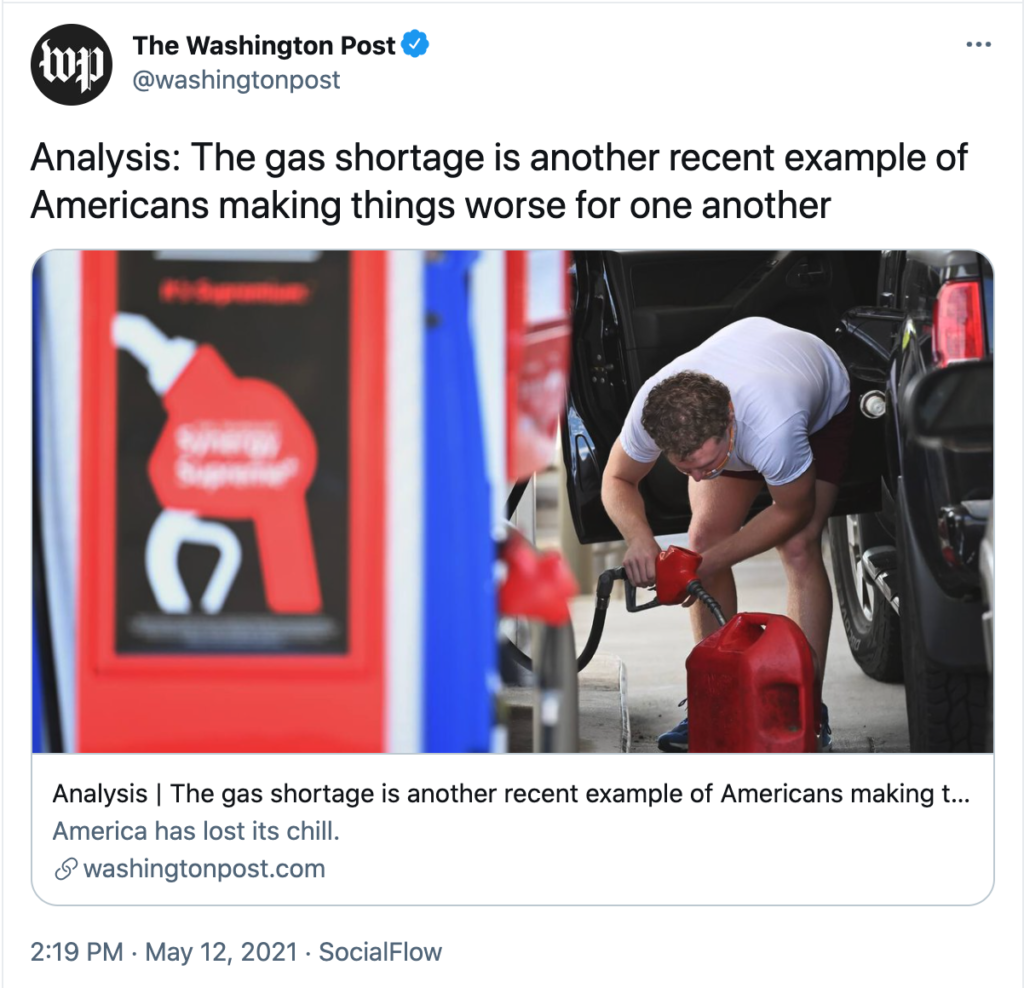Click the wp logo inside the avatar
This screenshot has width=1024, height=988.
coord(71,64)
